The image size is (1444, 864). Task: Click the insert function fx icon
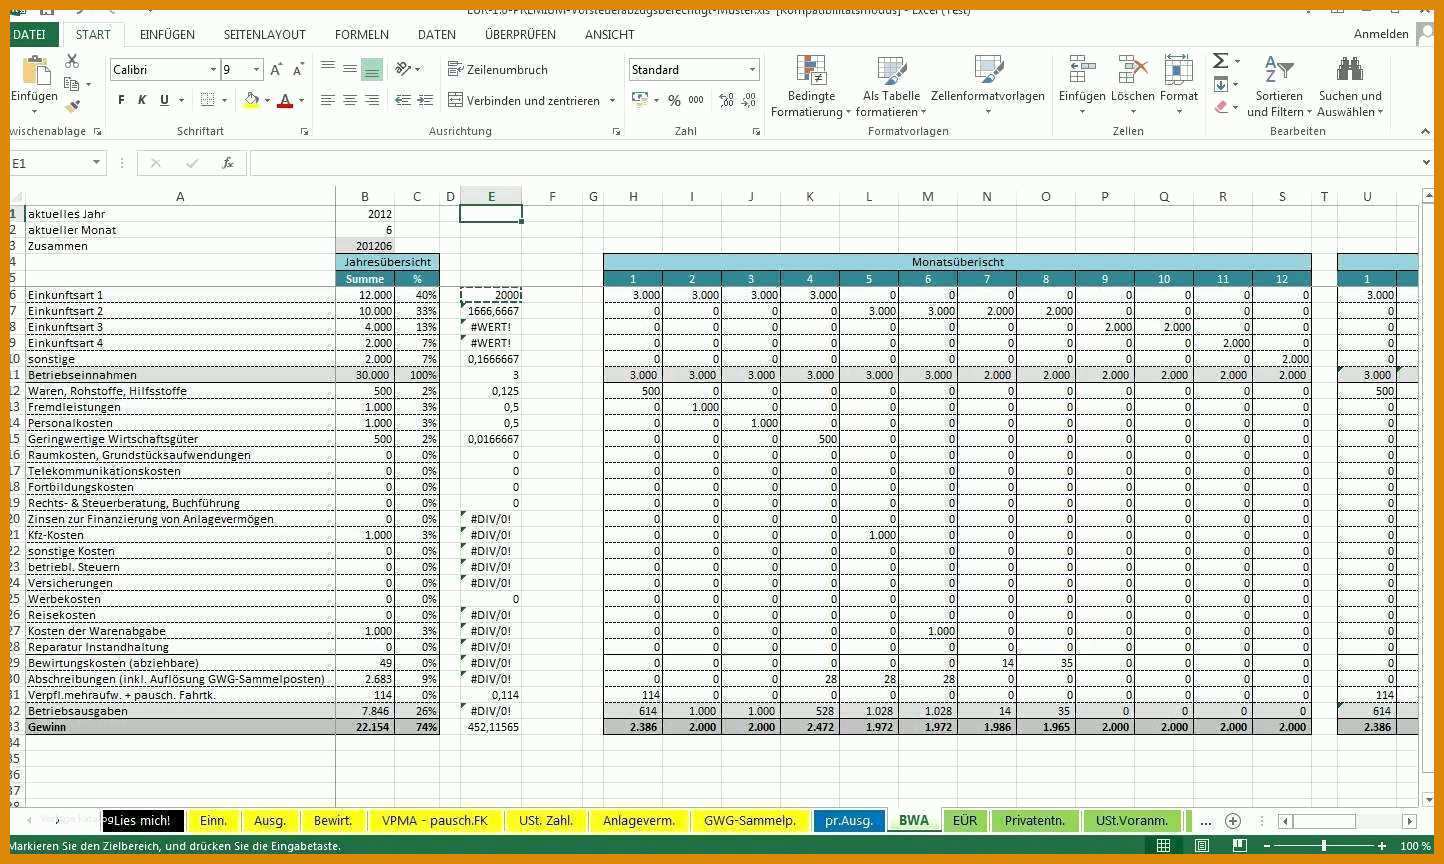[x=228, y=163]
